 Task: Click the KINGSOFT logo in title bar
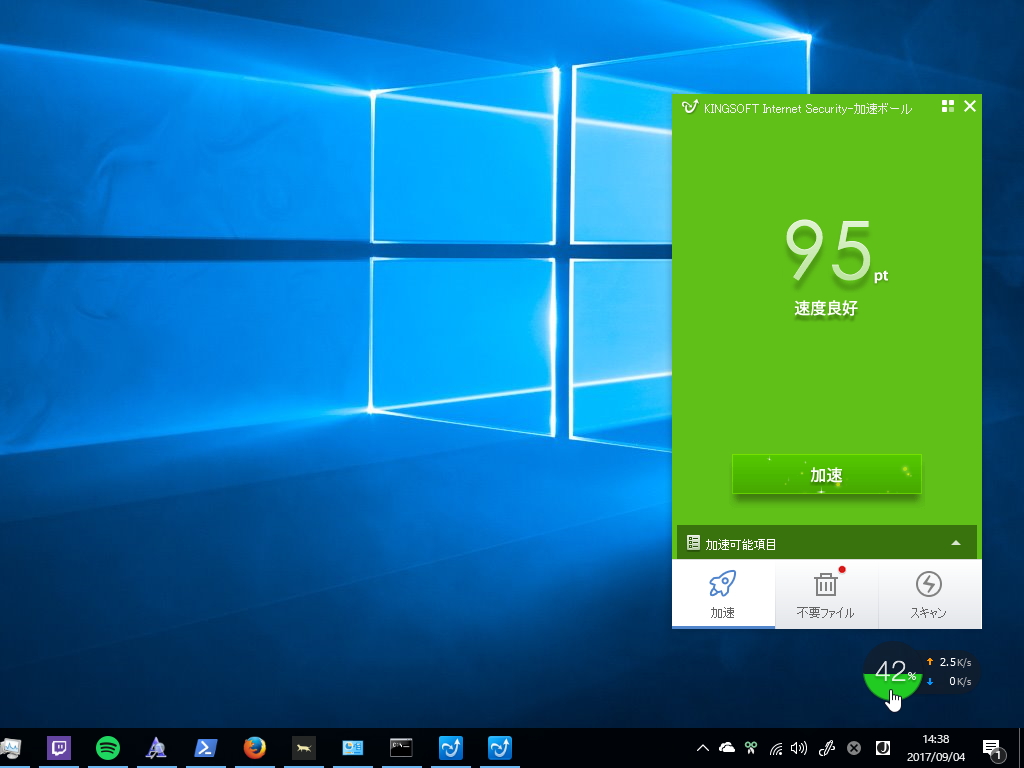[689, 107]
